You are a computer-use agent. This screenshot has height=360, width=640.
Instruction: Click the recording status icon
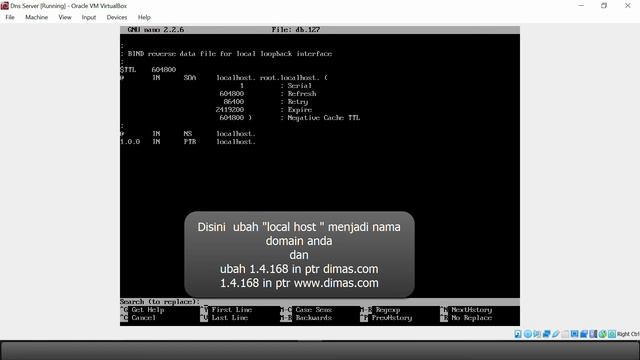(x=584, y=334)
